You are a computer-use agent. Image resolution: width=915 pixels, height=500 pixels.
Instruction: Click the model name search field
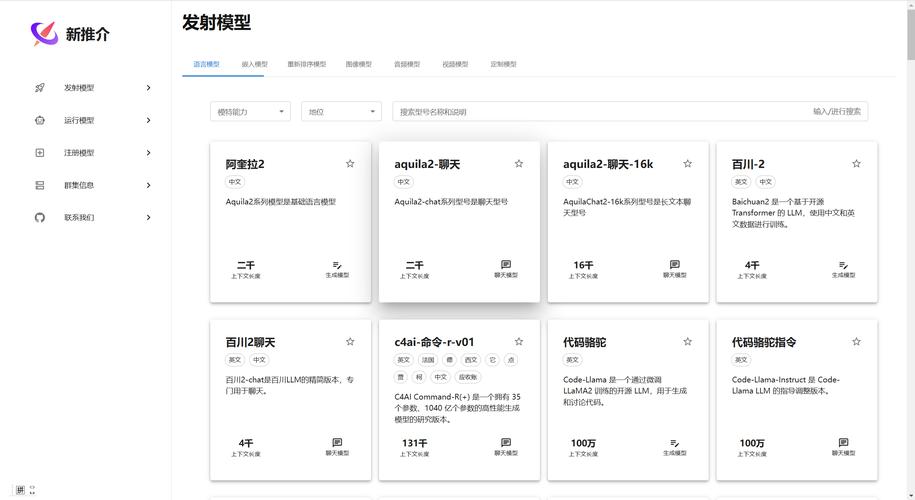tap(600, 112)
